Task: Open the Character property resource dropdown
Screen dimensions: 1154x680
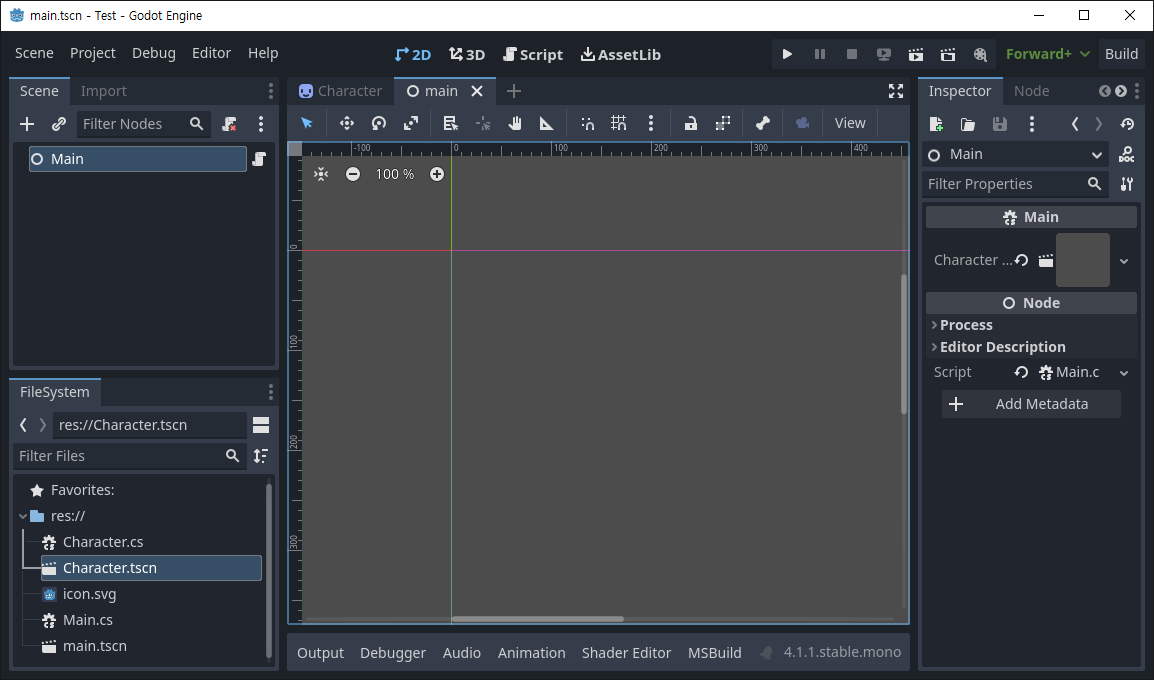Action: (x=1124, y=261)
